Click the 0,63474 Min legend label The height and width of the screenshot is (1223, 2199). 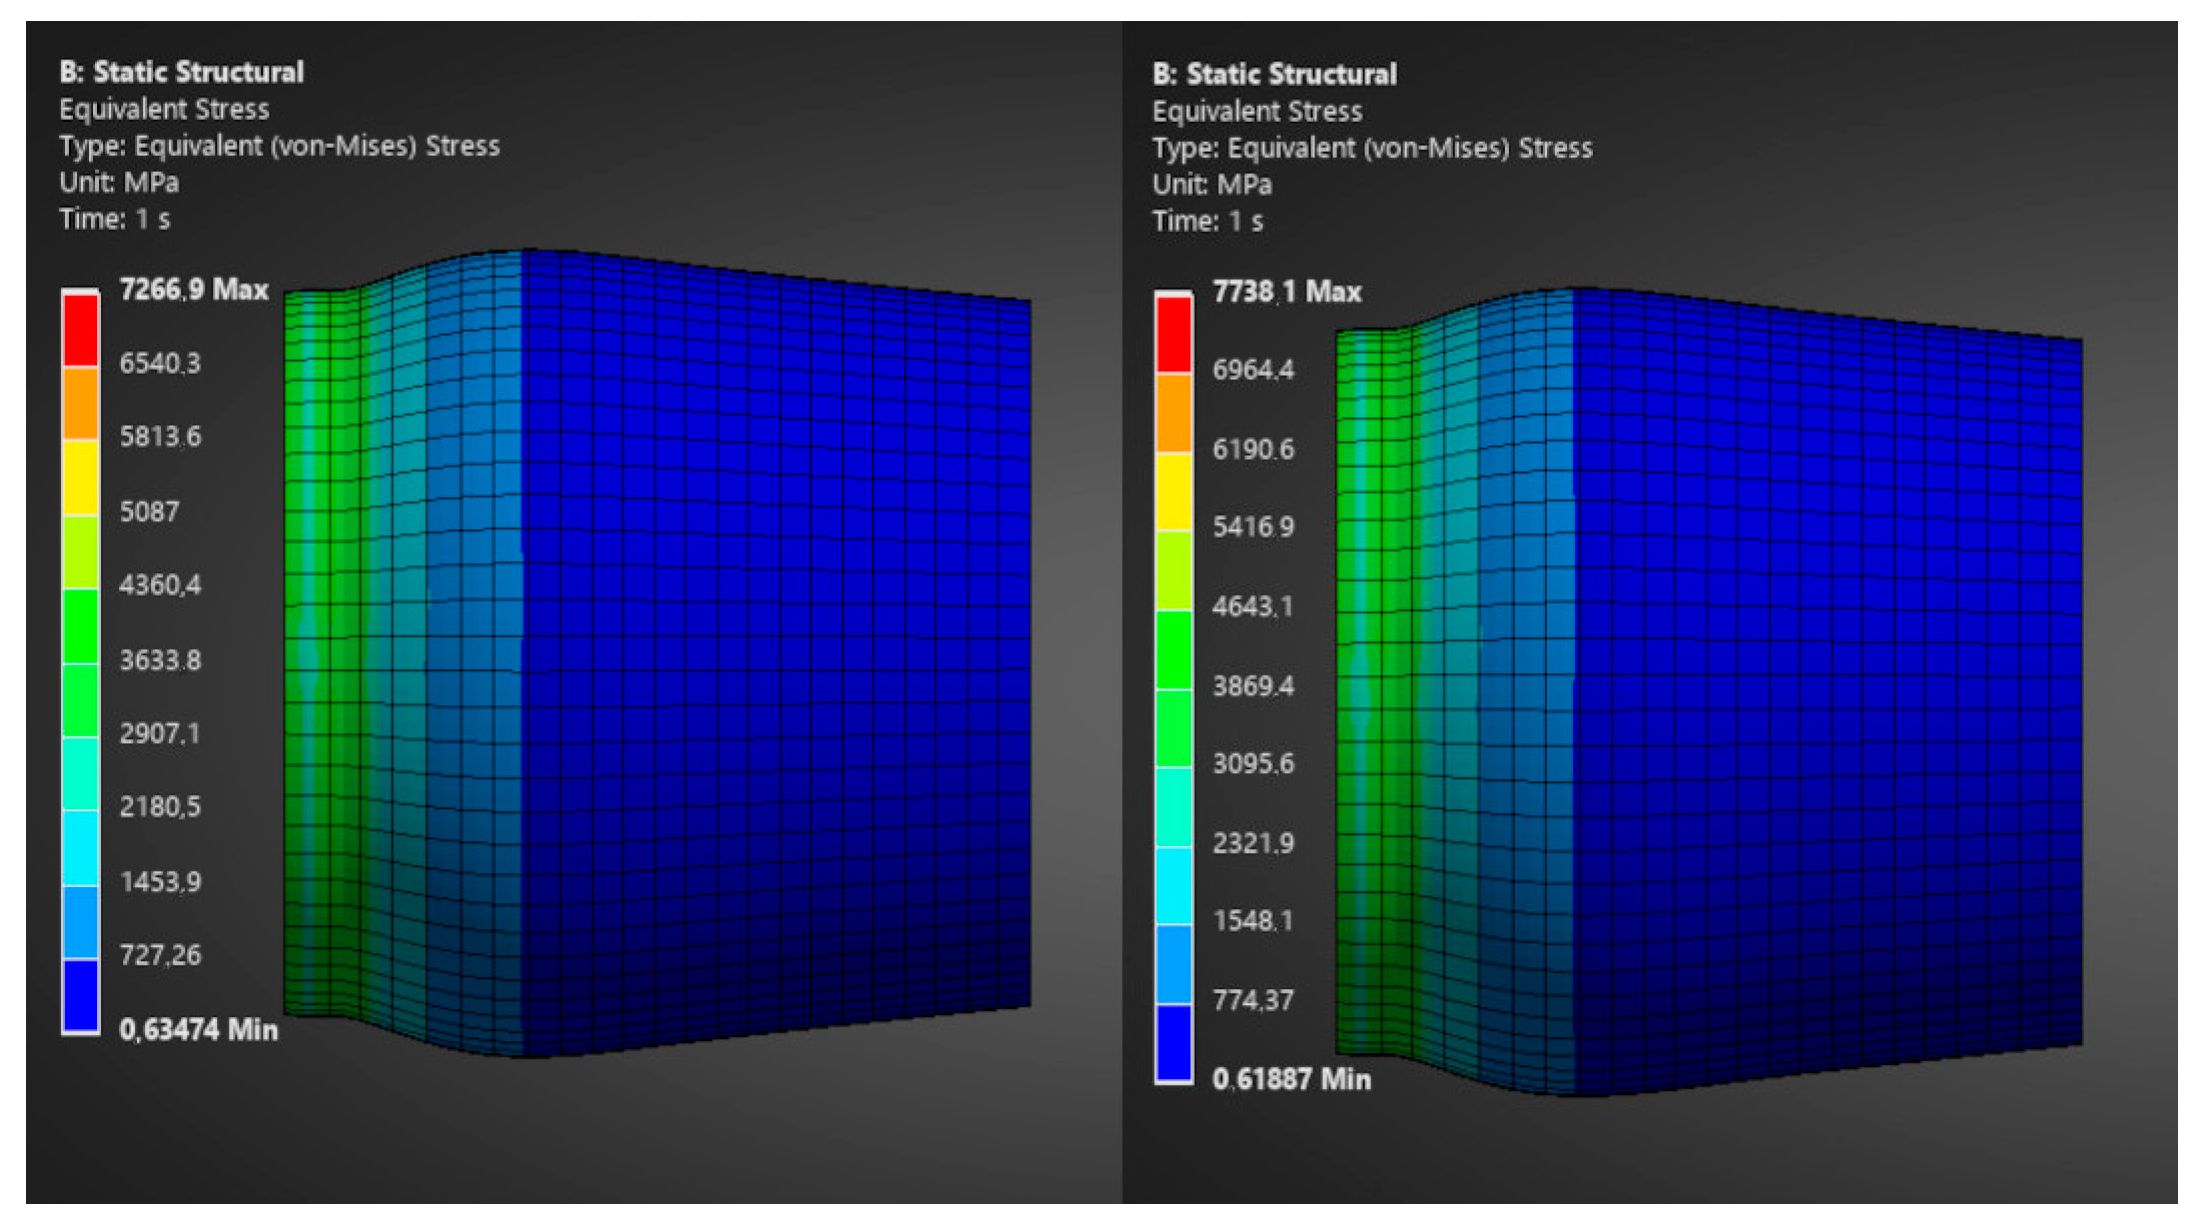(198, 1029)
